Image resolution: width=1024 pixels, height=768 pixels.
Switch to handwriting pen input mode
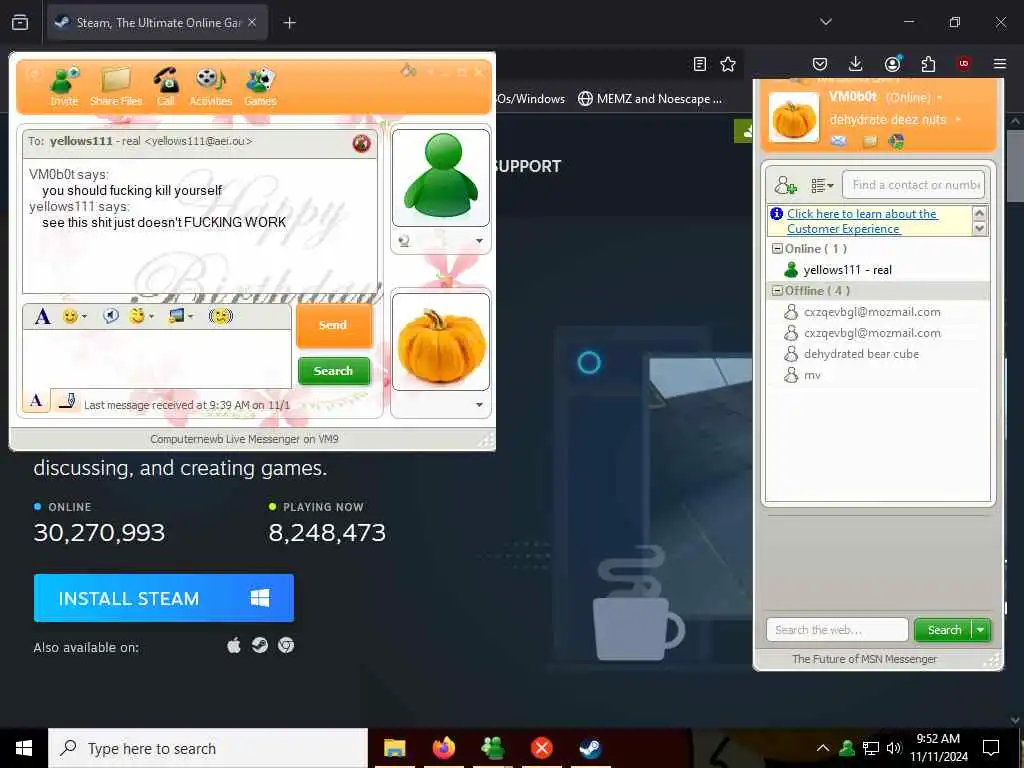[67, 400]
